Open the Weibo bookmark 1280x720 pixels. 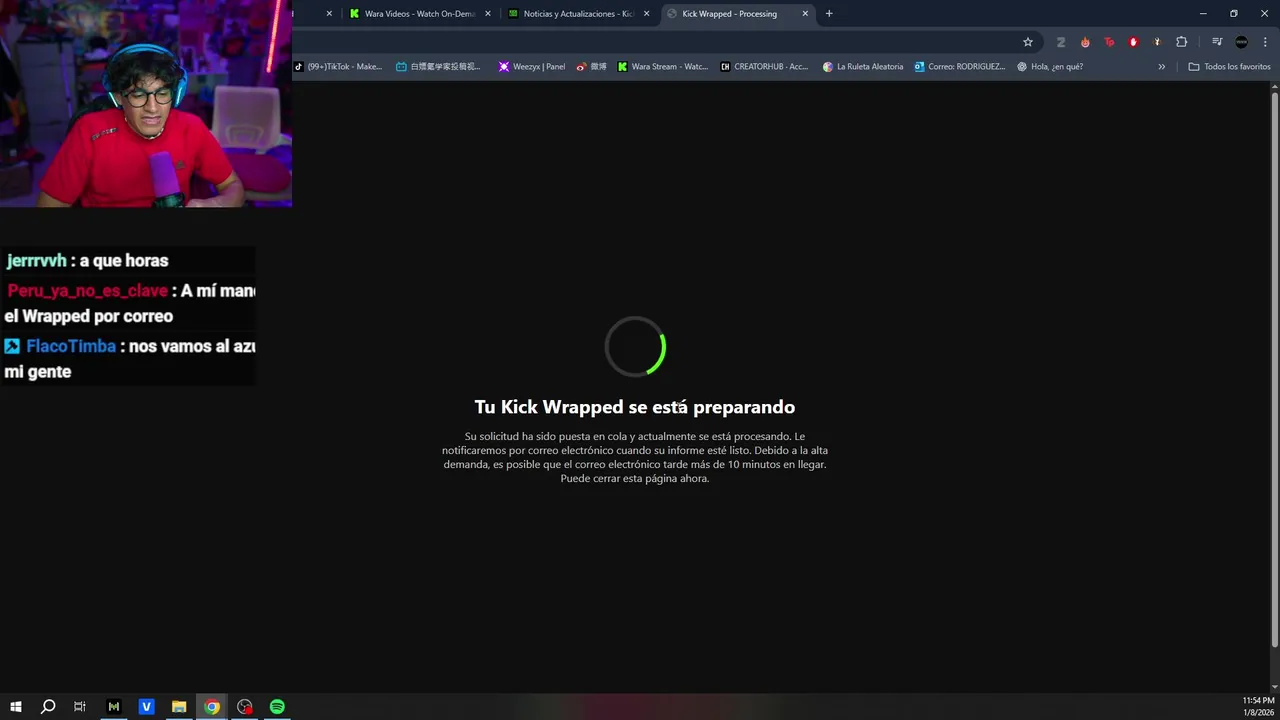pos(591,67)
